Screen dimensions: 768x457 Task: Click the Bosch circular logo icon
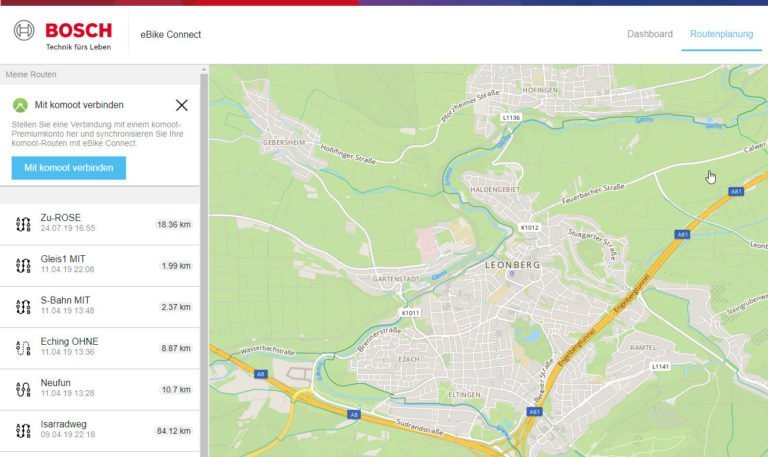click(24, 31)
